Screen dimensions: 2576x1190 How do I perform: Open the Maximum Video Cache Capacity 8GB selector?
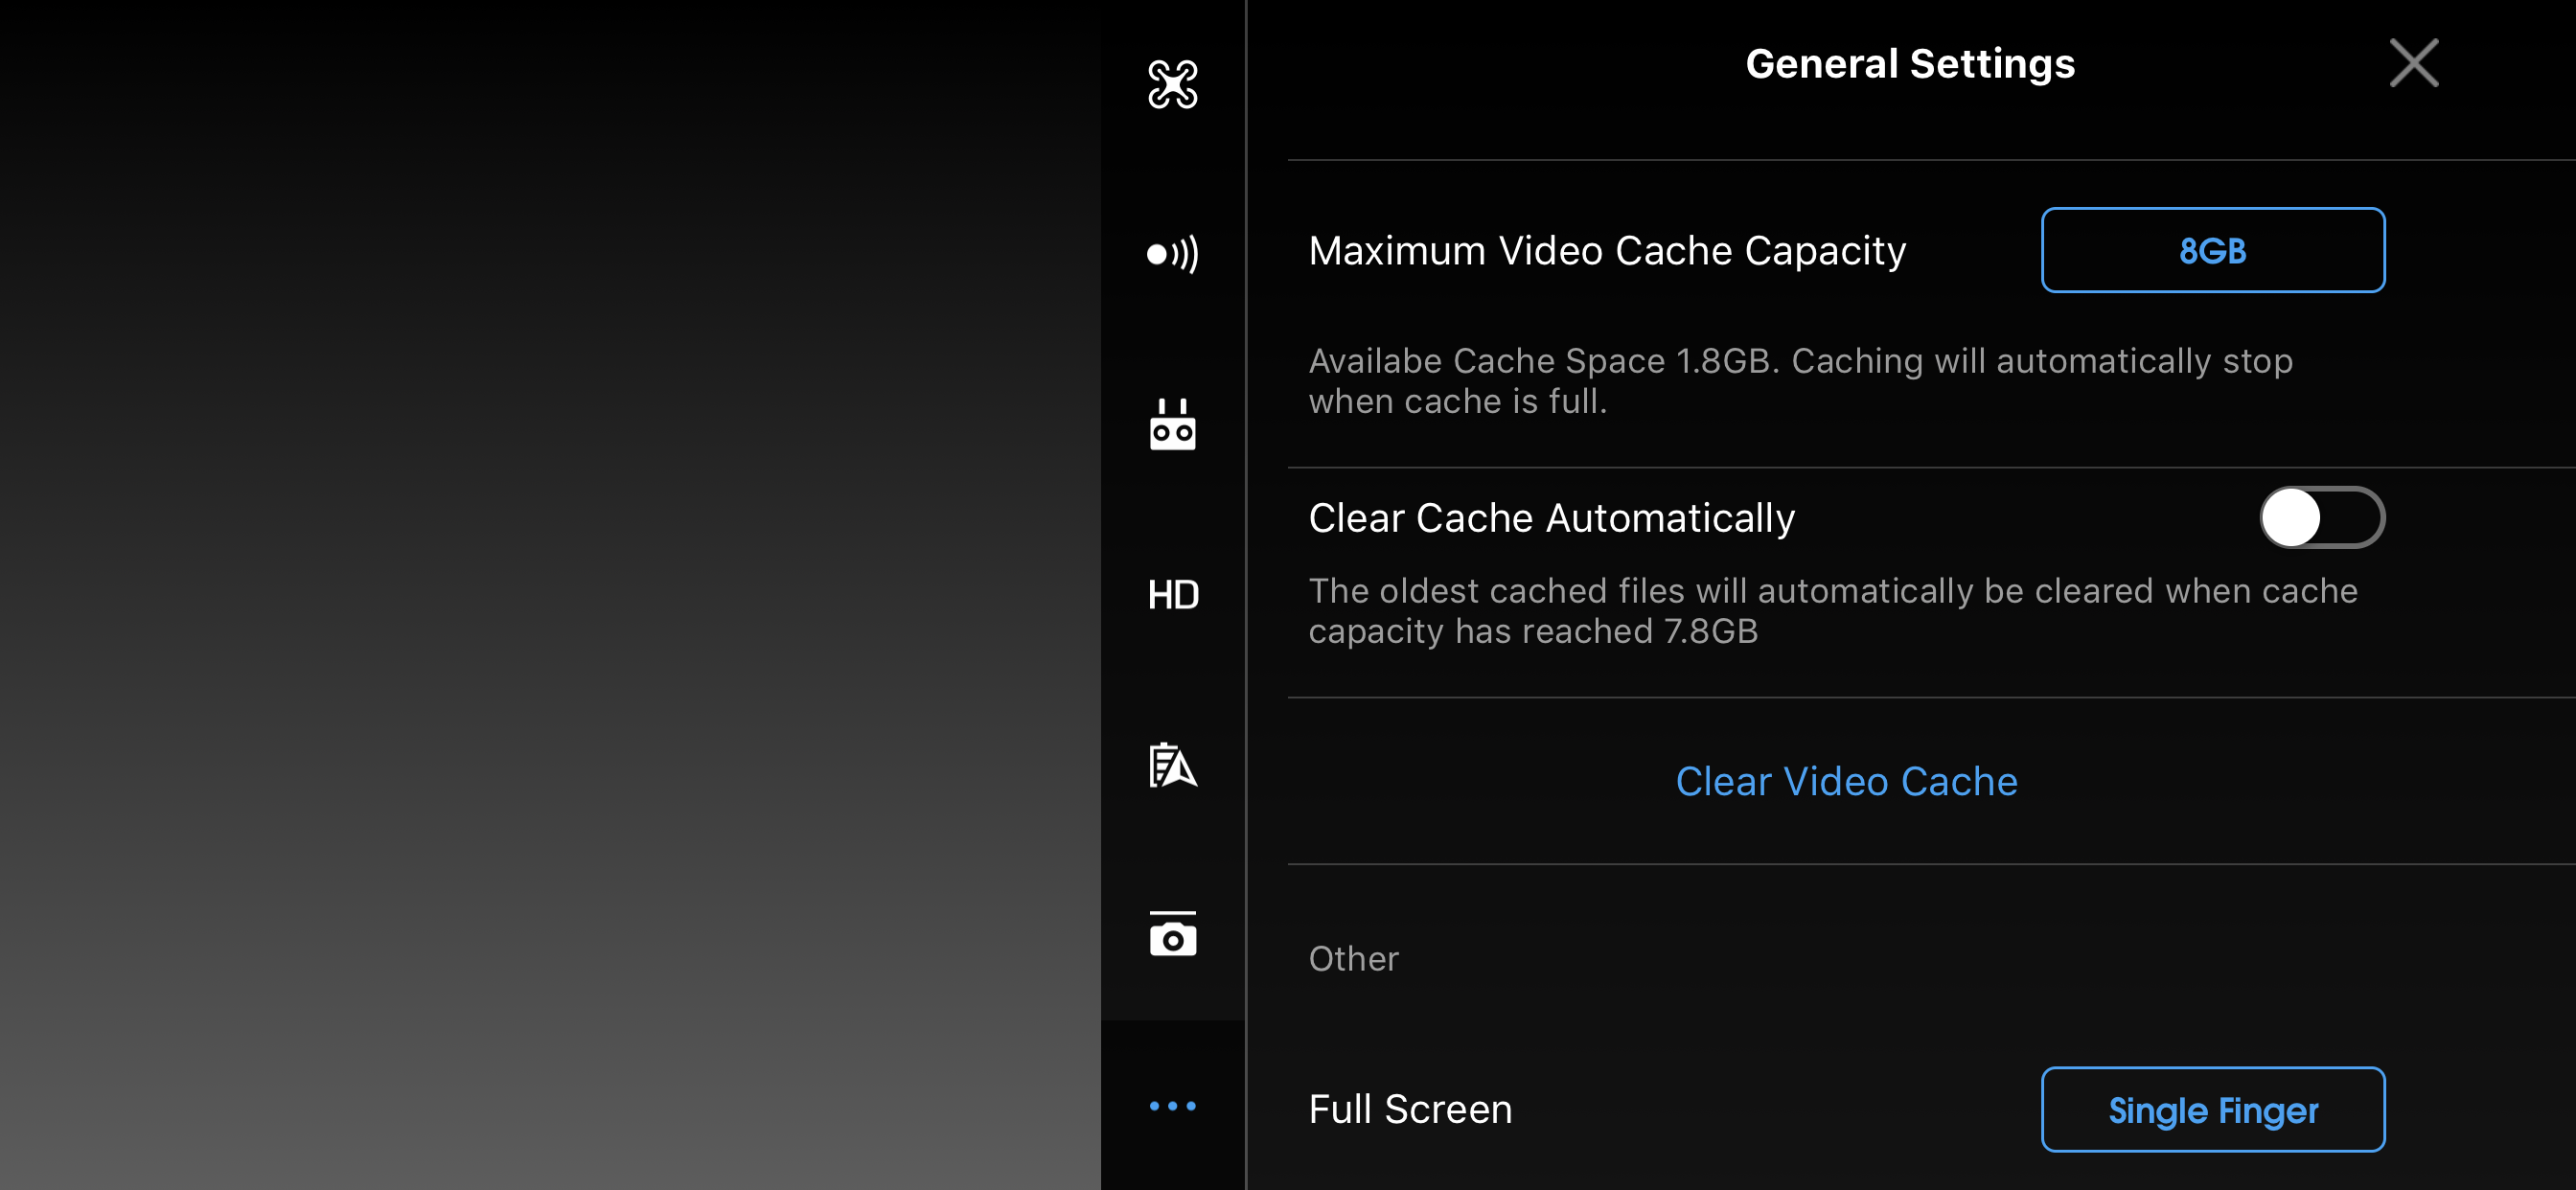pos(2212,250)
